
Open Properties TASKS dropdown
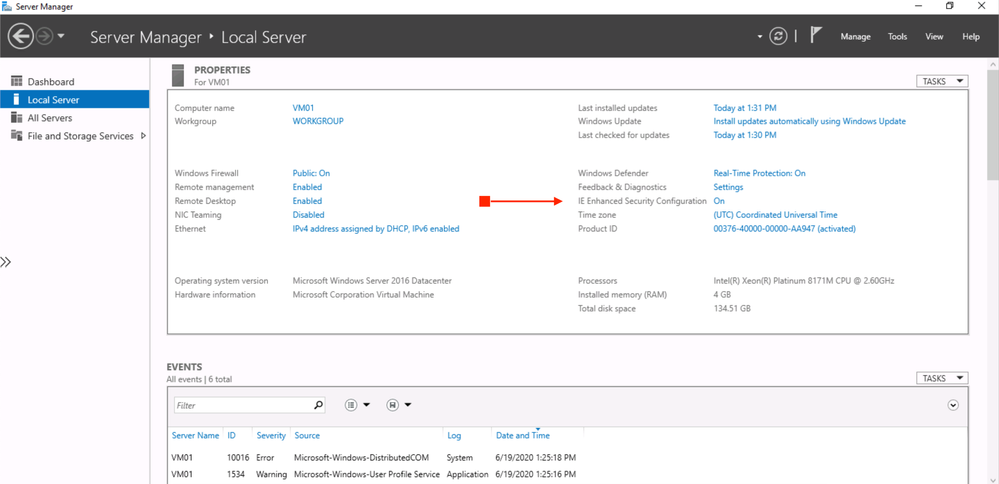[x=942, y=81]
